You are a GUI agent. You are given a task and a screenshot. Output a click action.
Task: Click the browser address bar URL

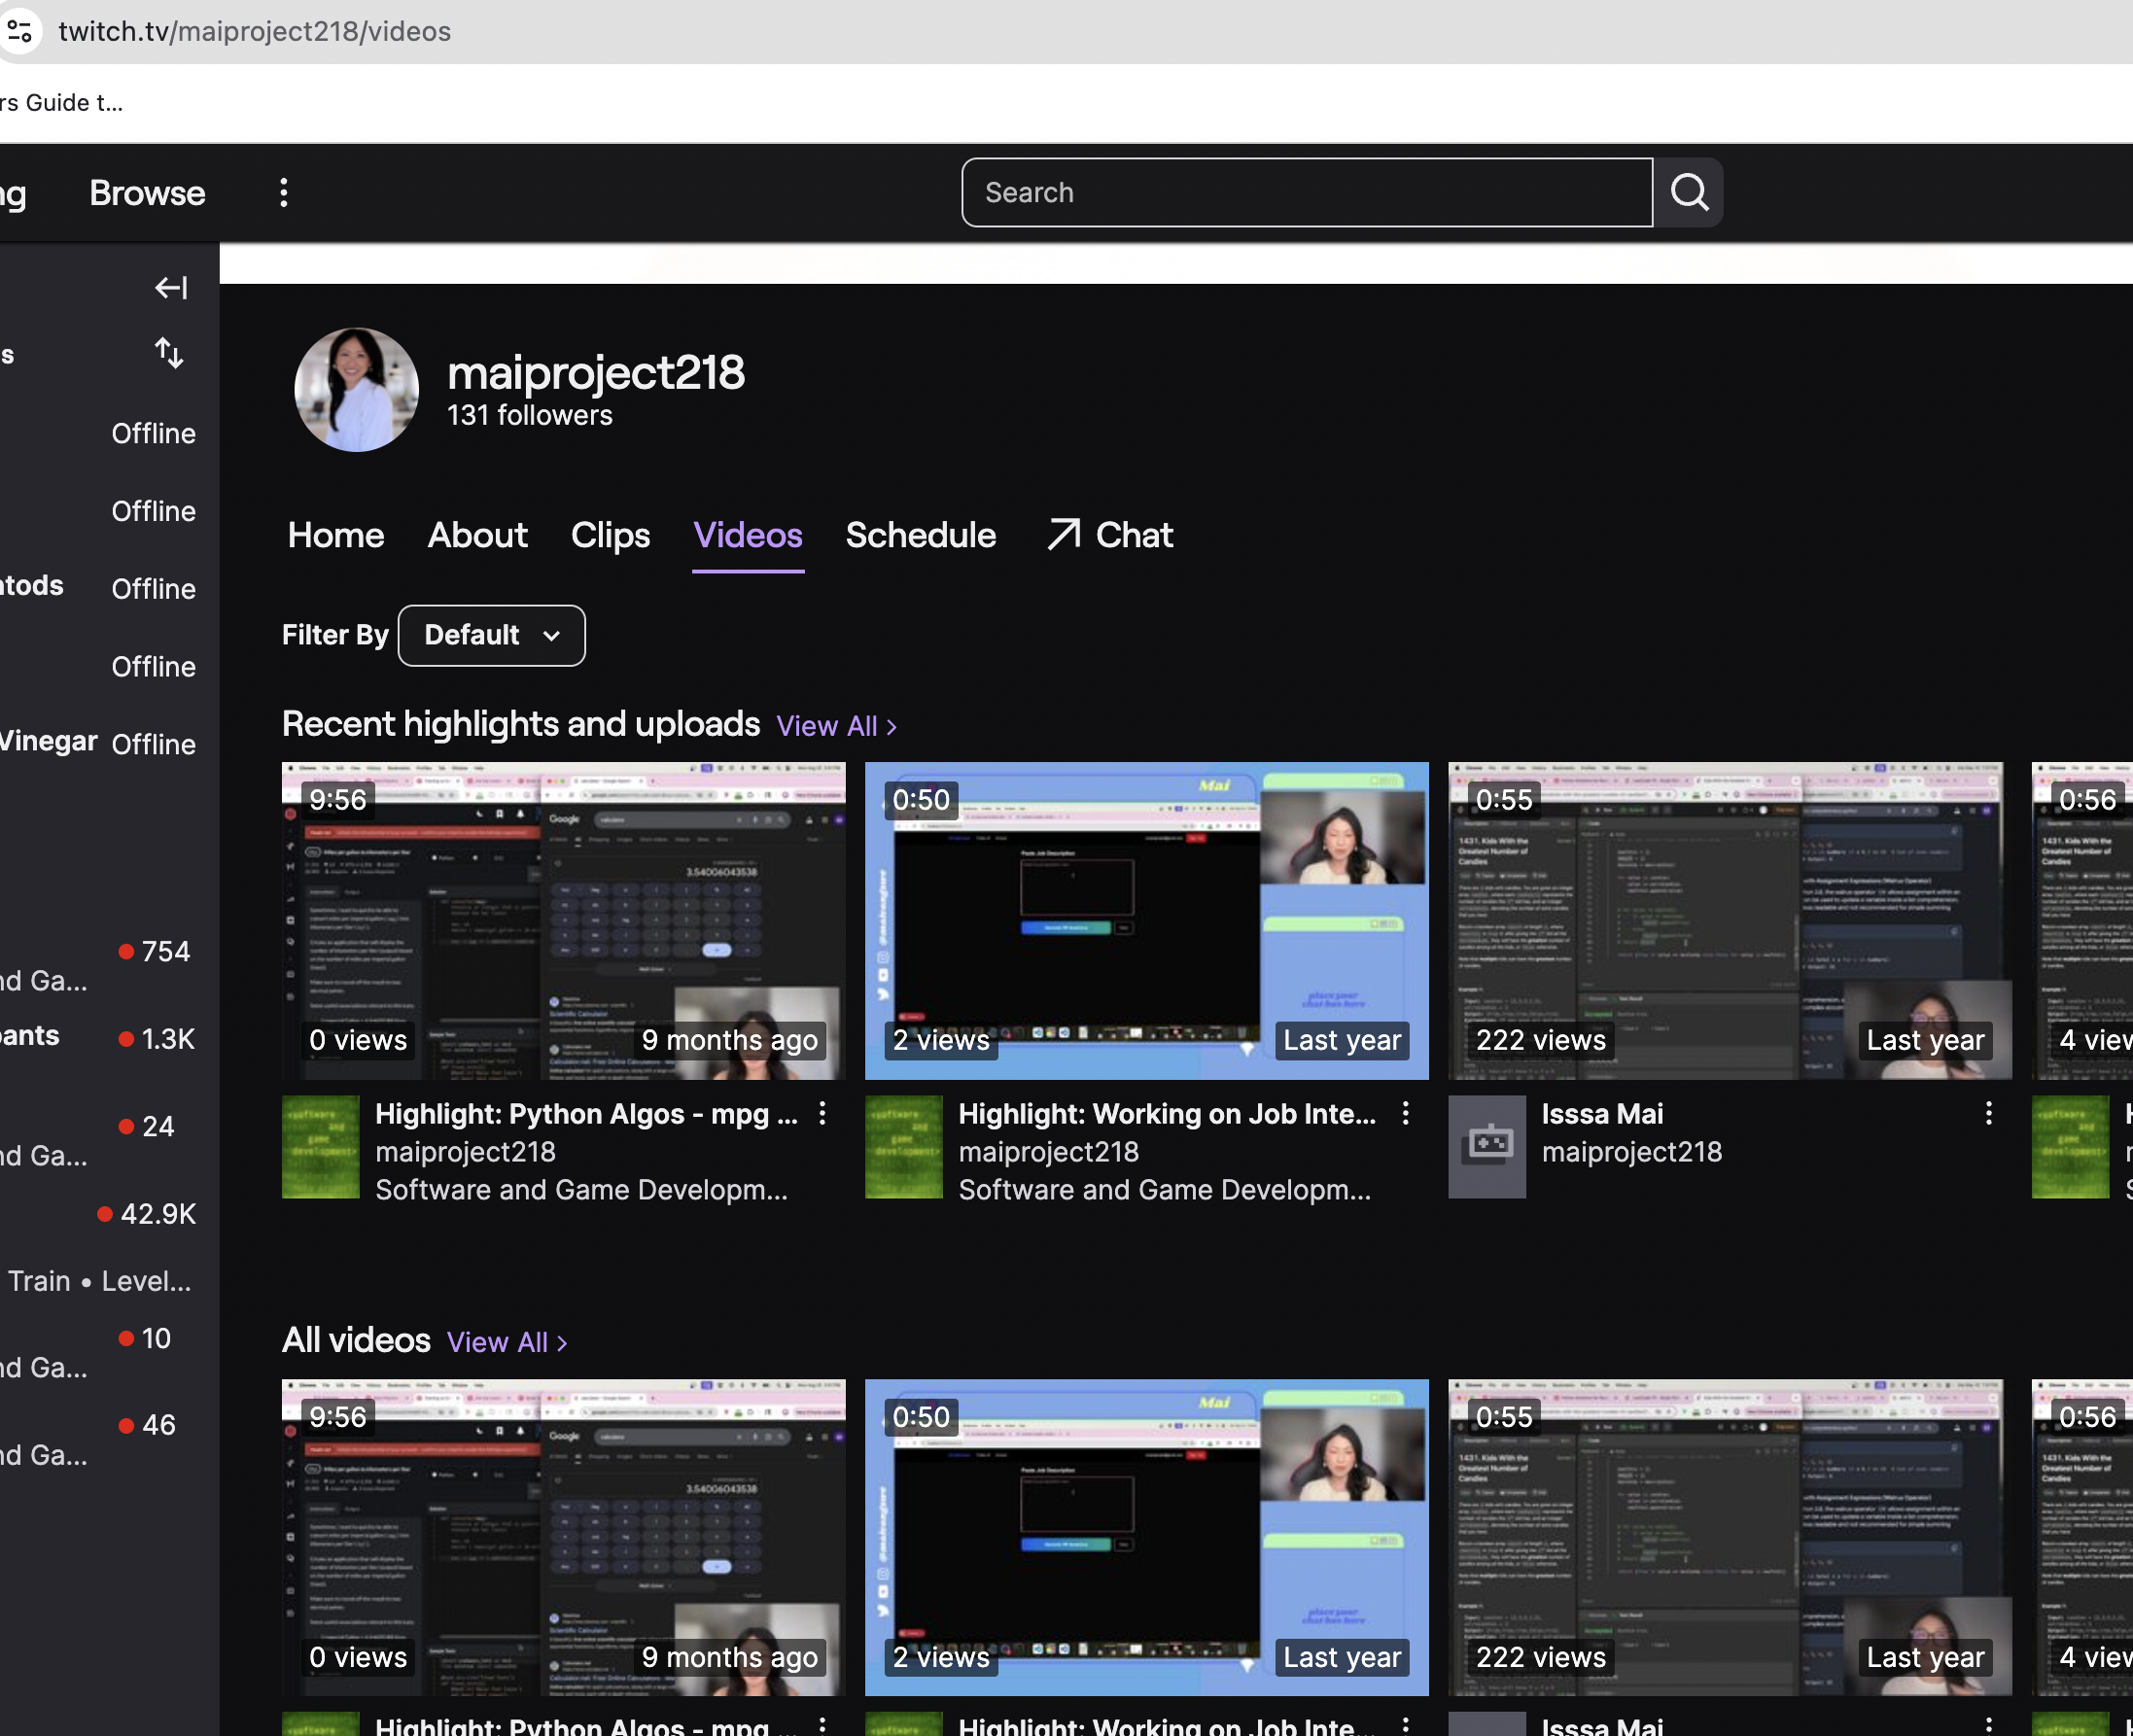point(255,31)
